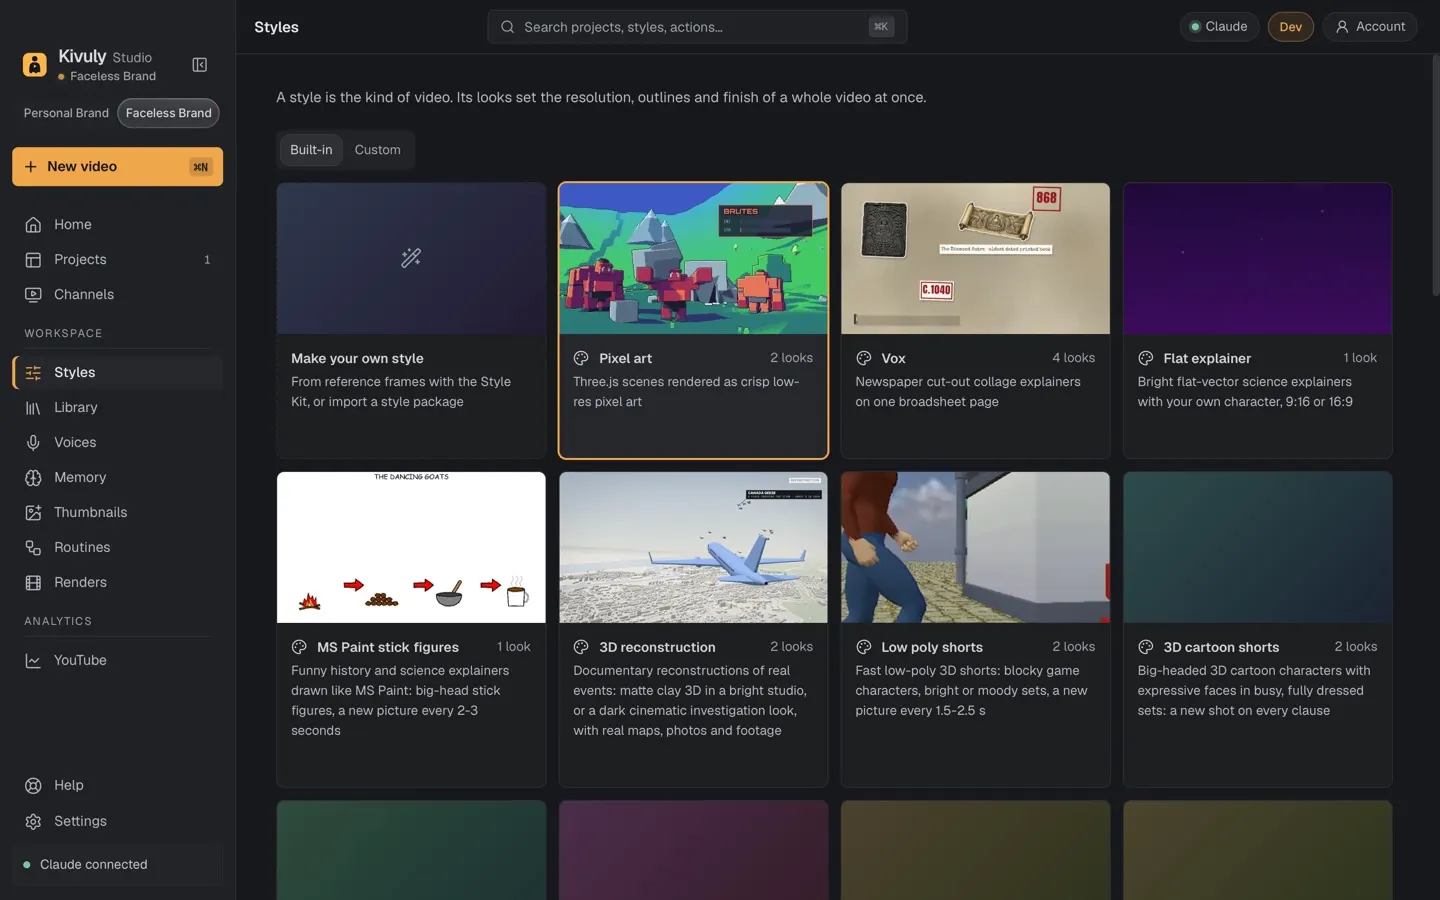This screenshot has height=900, width=1440.
Task: Open Thumbnails via its image icon
Action: [33, 513]
